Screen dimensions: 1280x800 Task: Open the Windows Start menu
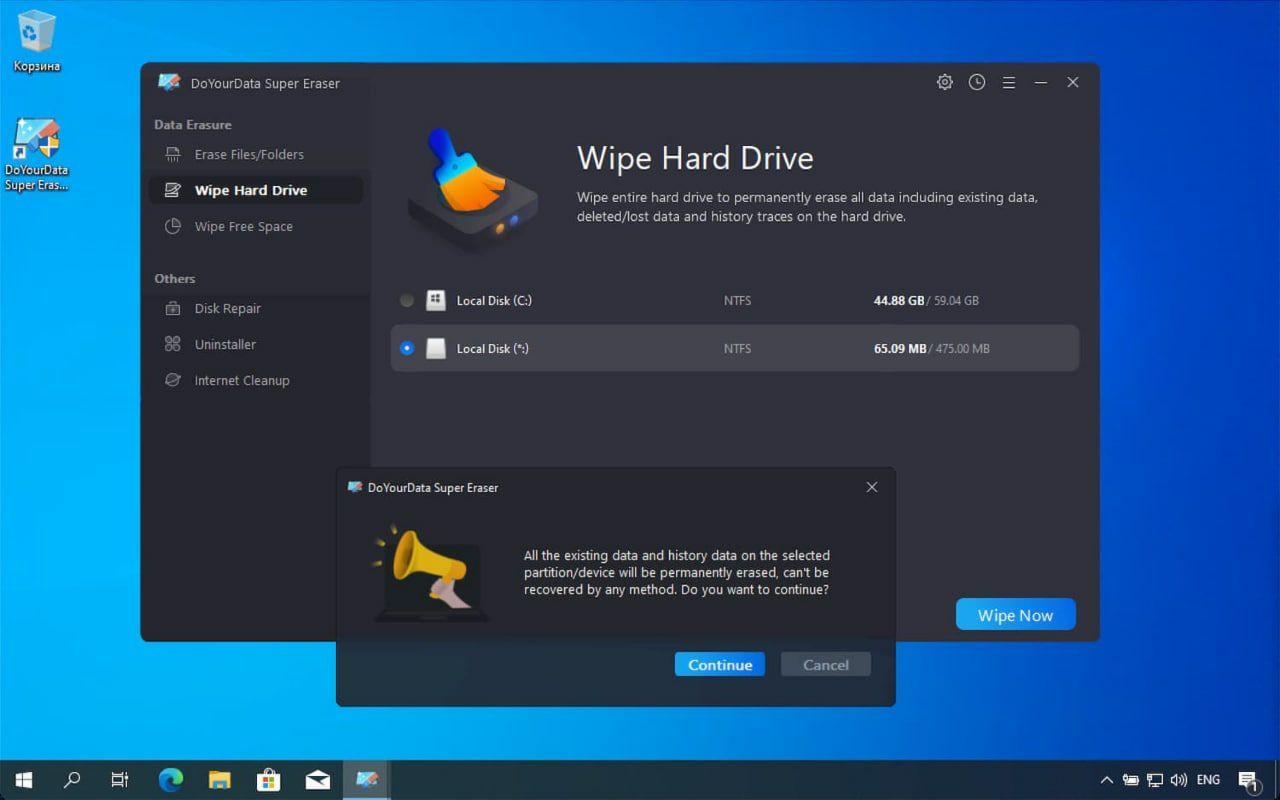pos(24,780)
